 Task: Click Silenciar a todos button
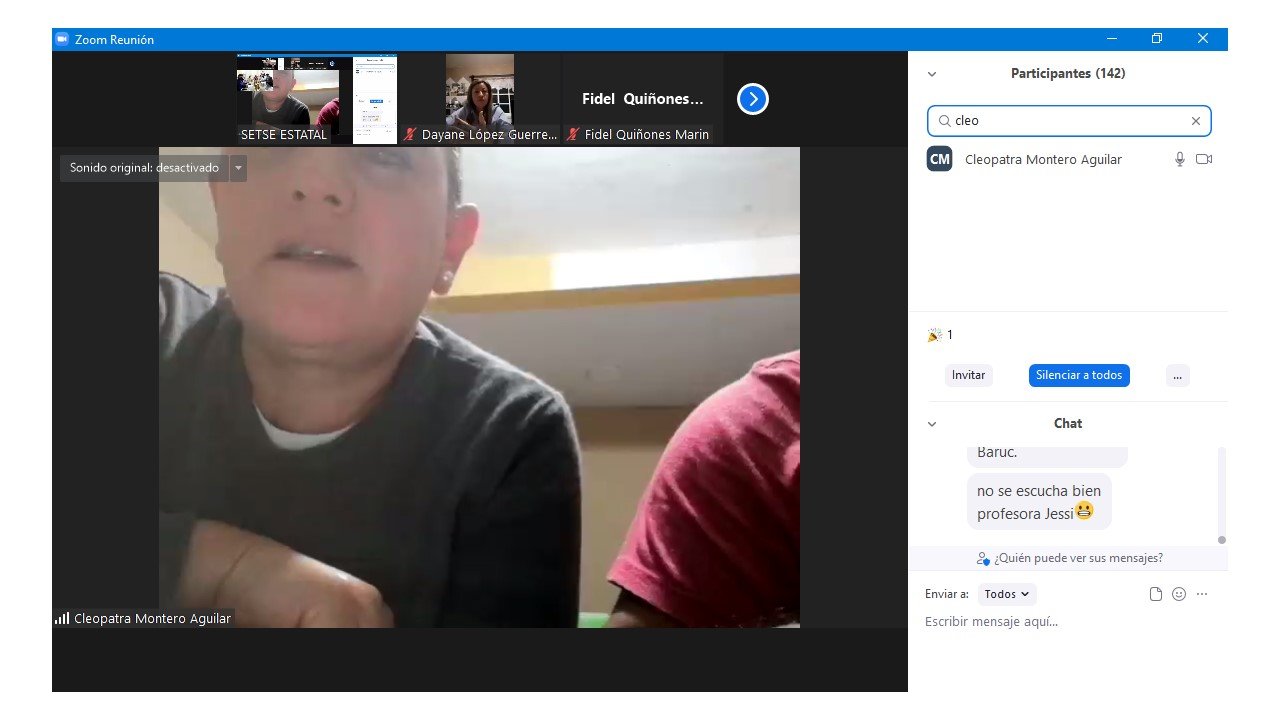tap(1079, 375)
